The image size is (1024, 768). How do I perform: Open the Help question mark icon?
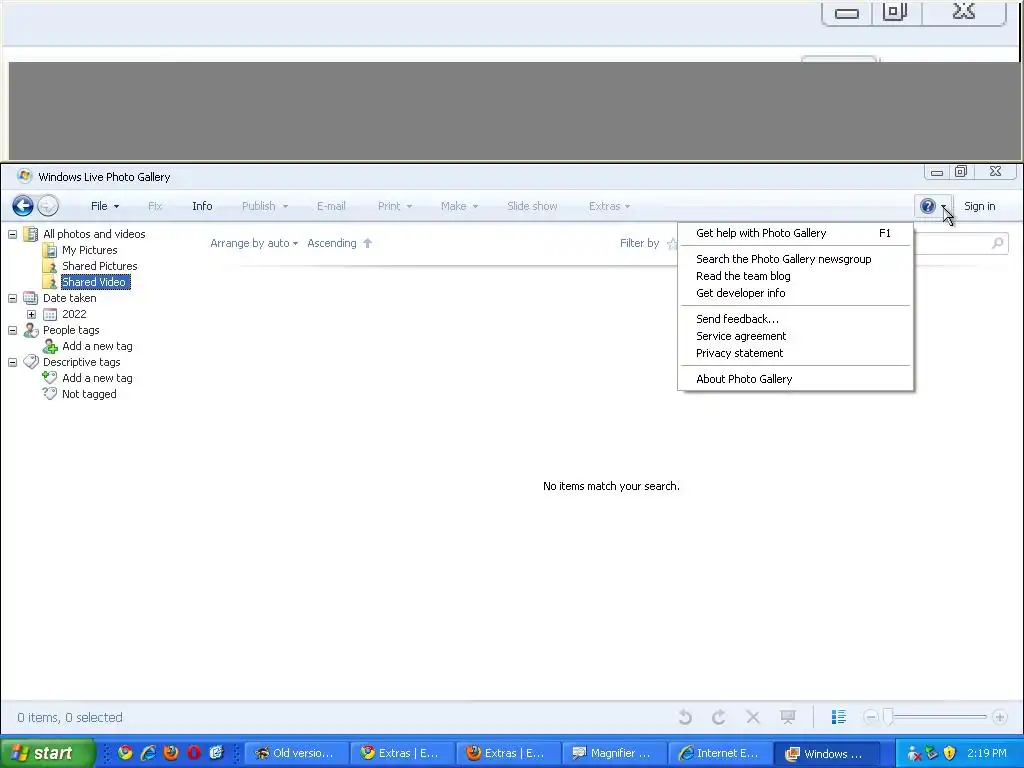pos(927,206)
